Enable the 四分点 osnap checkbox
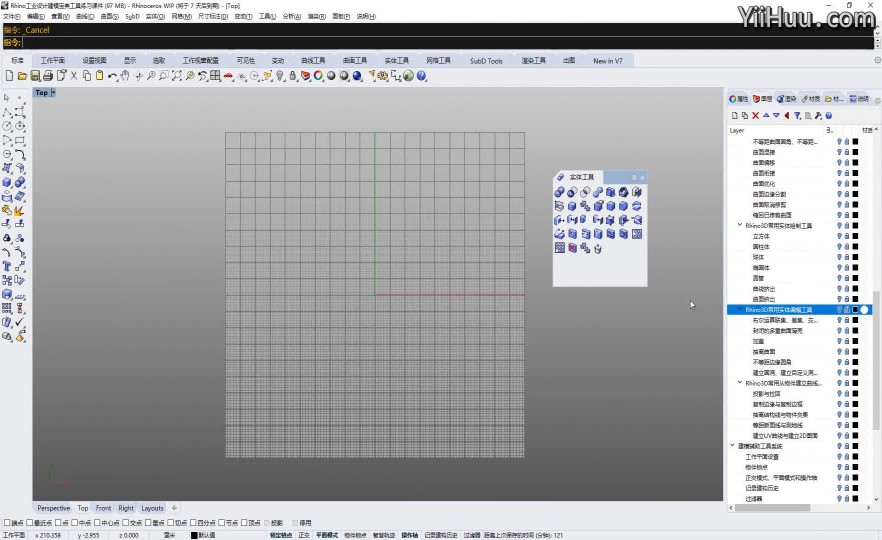The width and height of the screenshot is (882, 540). [x=193, y=523]
